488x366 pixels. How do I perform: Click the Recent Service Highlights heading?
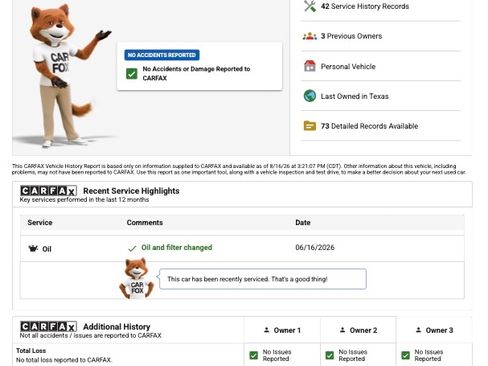click(x=131, y=191)
